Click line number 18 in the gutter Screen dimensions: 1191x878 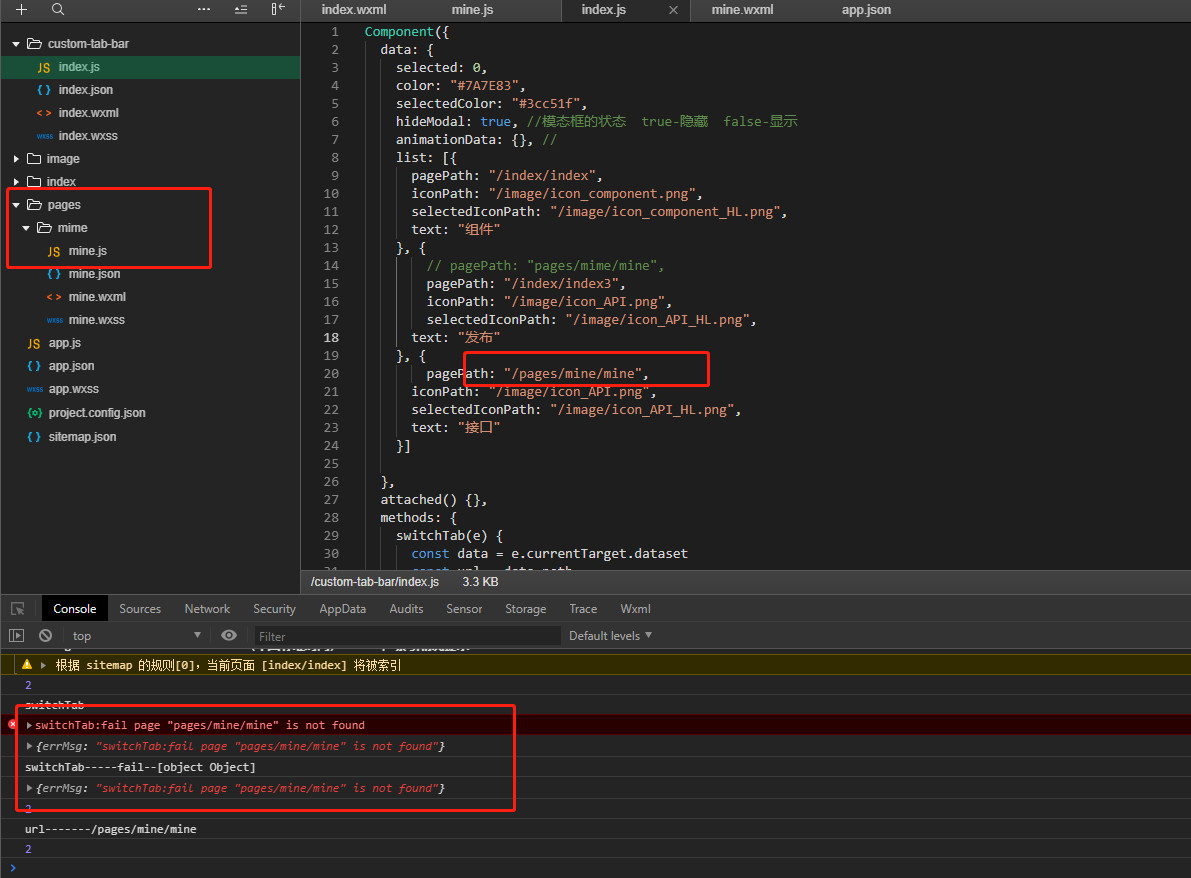coord(331,337)
